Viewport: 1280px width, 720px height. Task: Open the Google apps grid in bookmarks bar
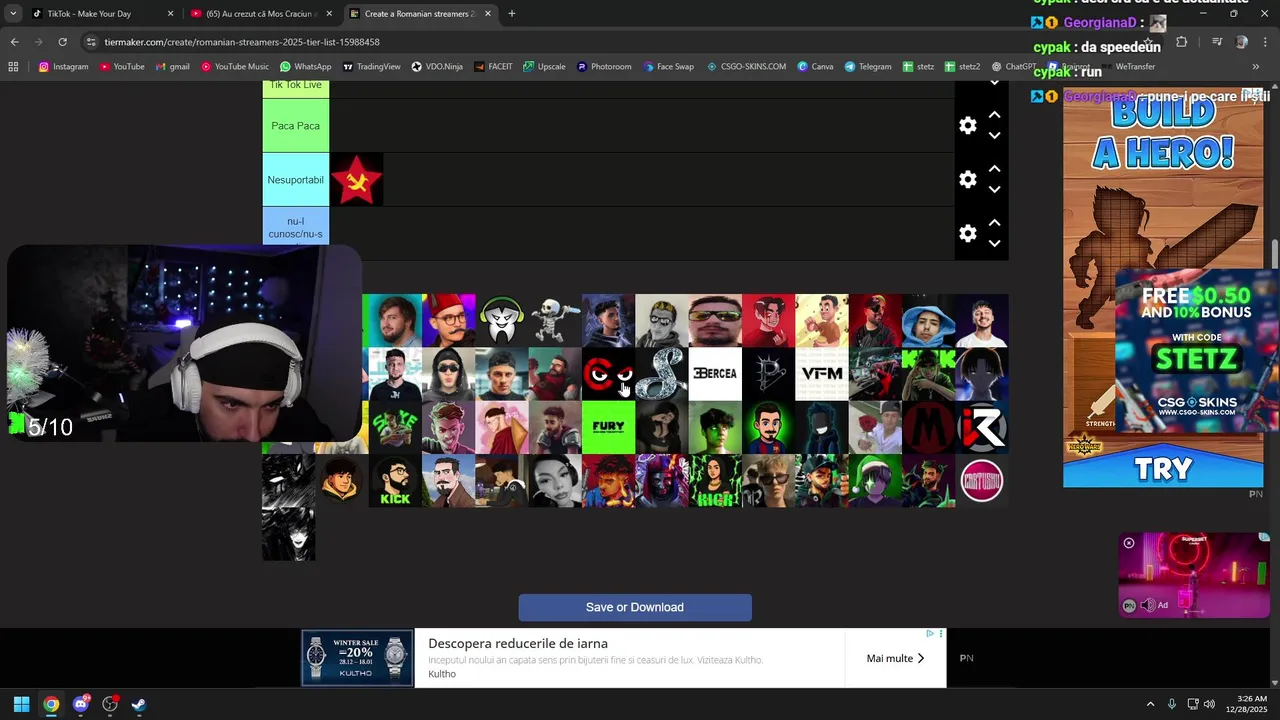[13, 67]
